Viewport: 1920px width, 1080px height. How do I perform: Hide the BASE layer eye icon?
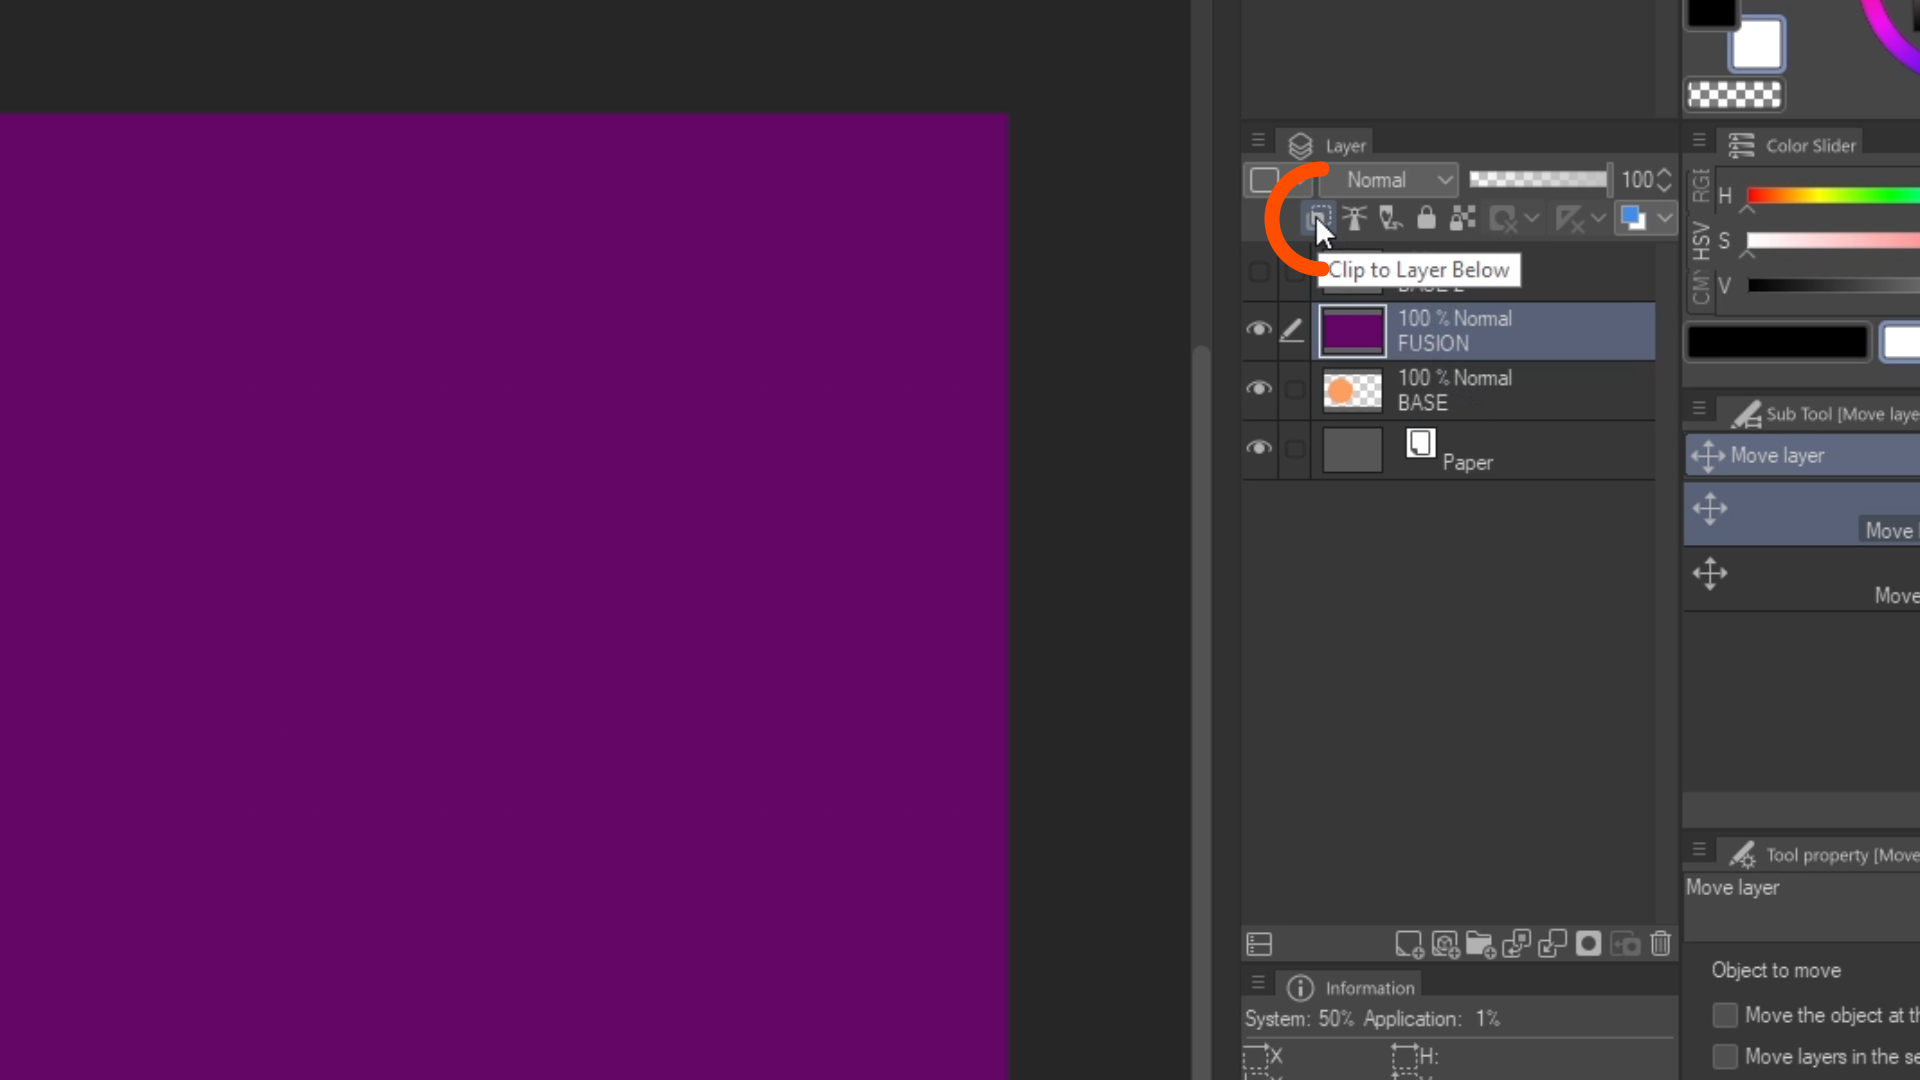click(x=1259, y=389)
